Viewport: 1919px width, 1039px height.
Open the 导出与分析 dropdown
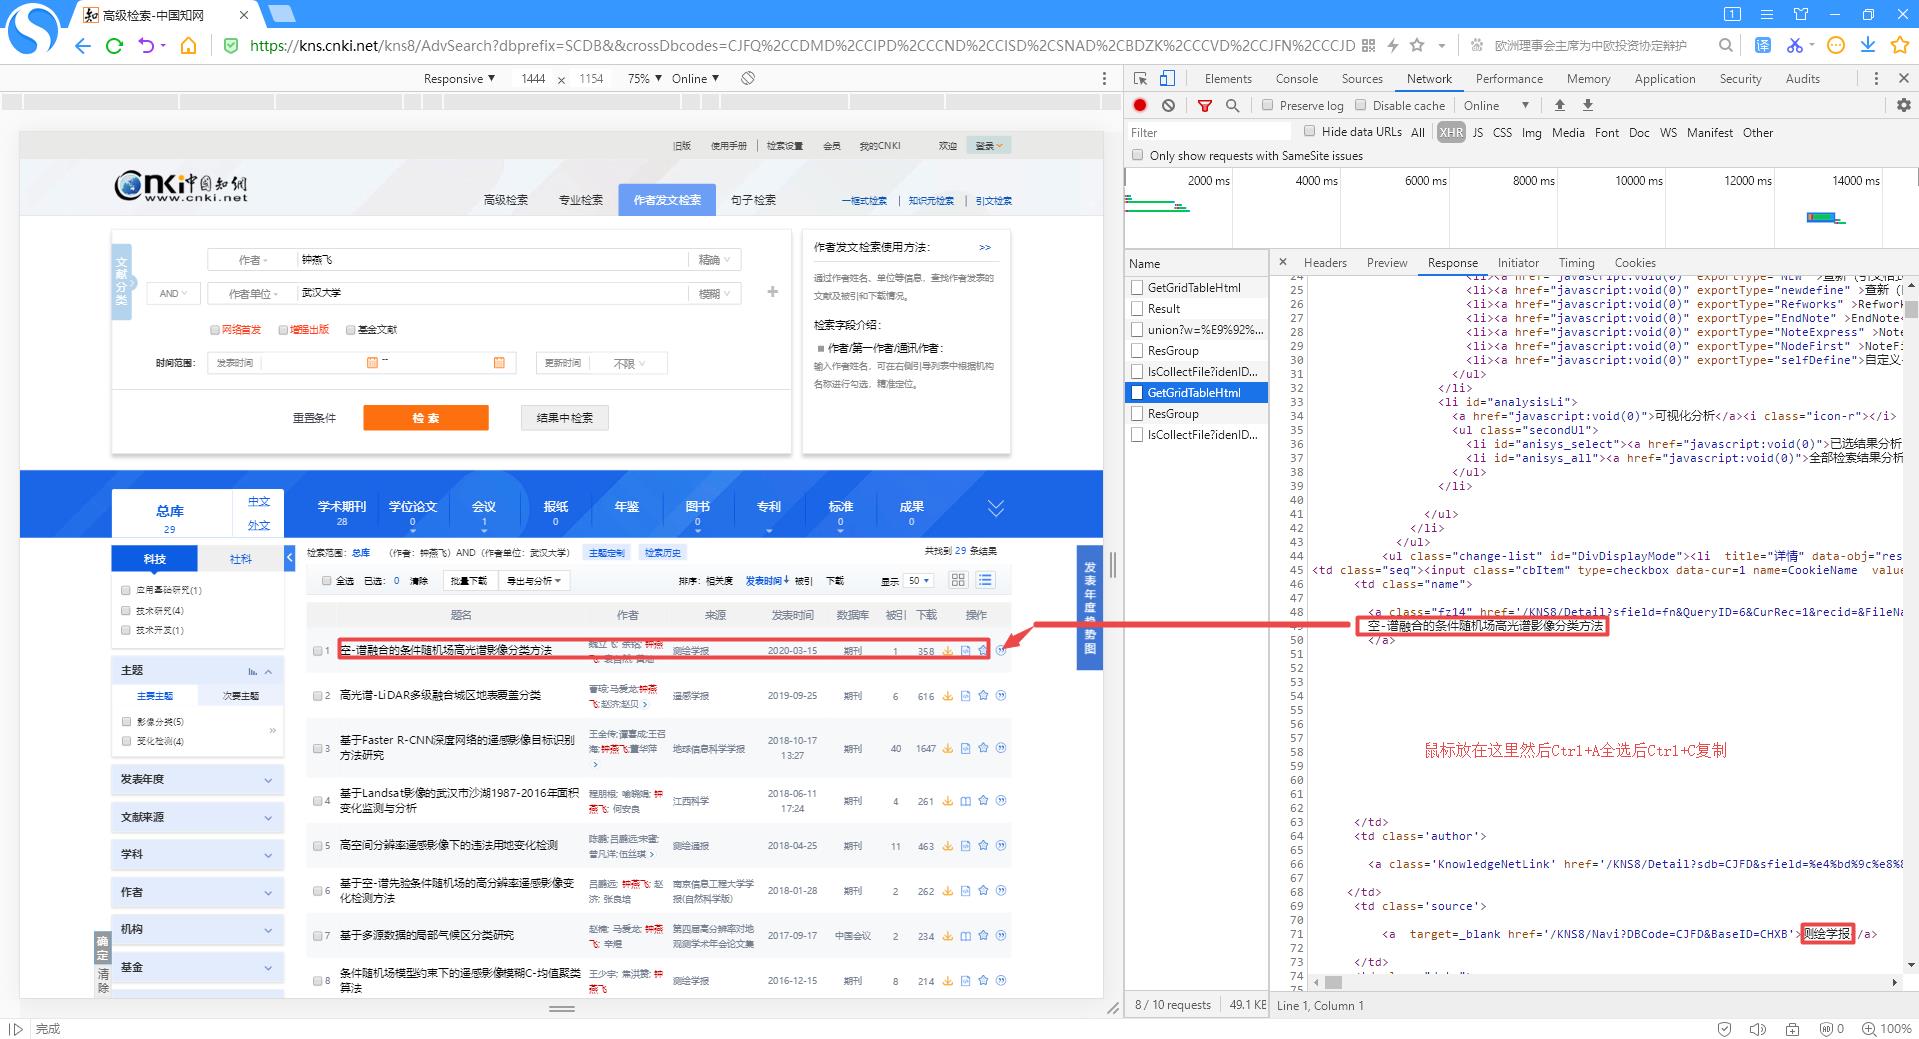[x=534, y=580]
